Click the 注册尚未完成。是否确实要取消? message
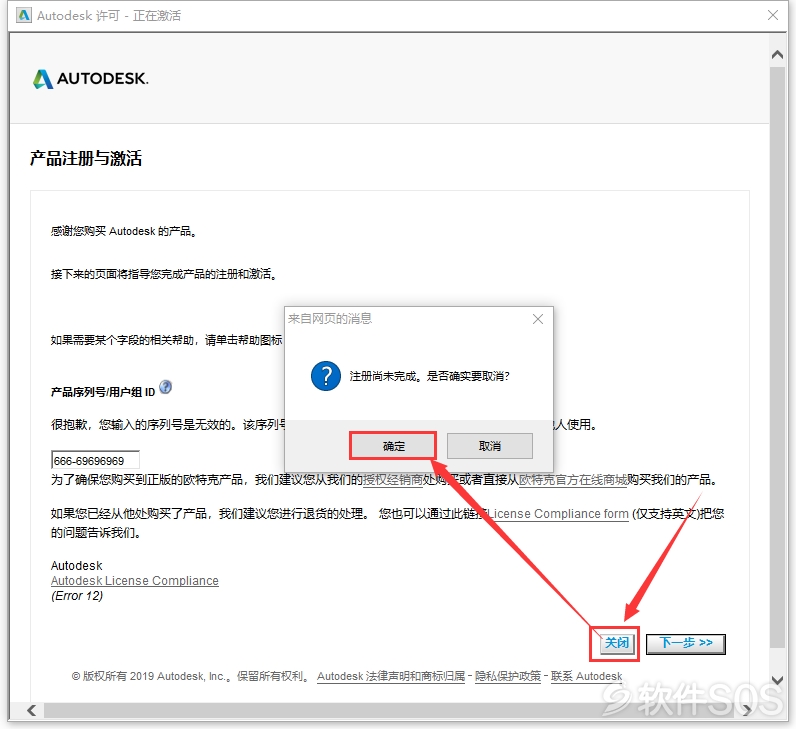 (429, 376)
